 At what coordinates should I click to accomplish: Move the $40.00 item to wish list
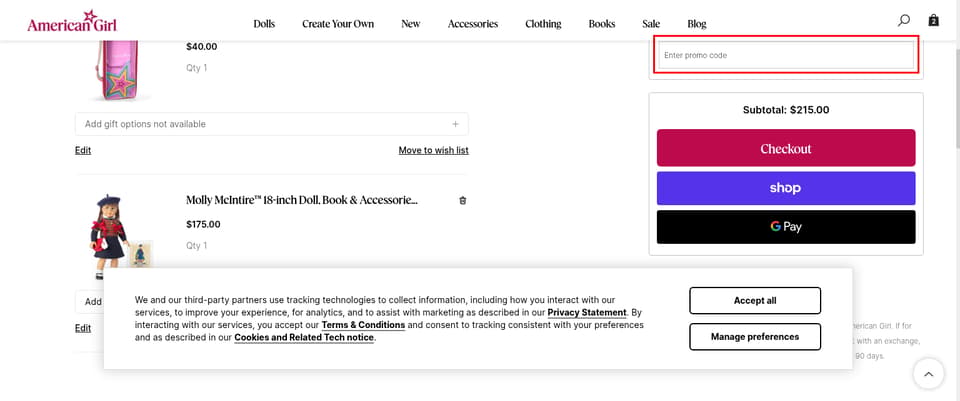tap(433, 150)
